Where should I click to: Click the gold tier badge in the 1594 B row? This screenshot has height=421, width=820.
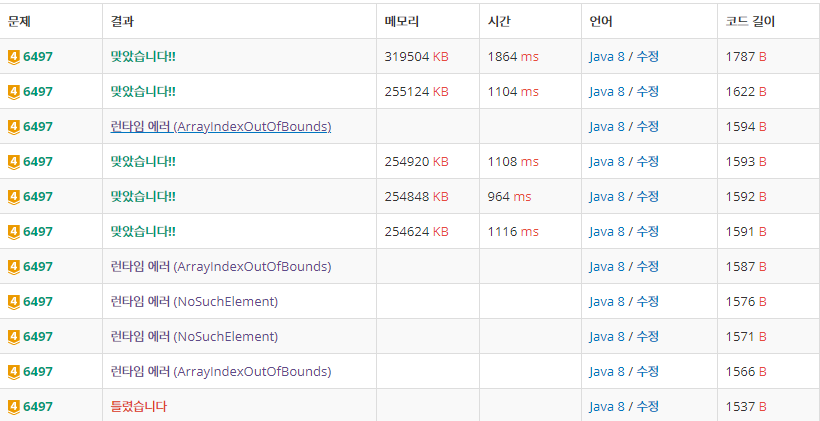click(x=14, y=127)
